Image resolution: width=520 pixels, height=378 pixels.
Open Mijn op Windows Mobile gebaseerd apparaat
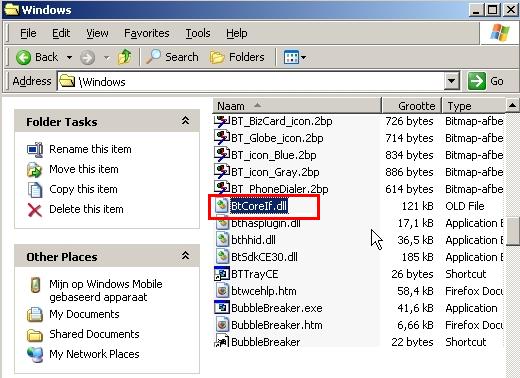pyautogui.click(x=106, y=290)
